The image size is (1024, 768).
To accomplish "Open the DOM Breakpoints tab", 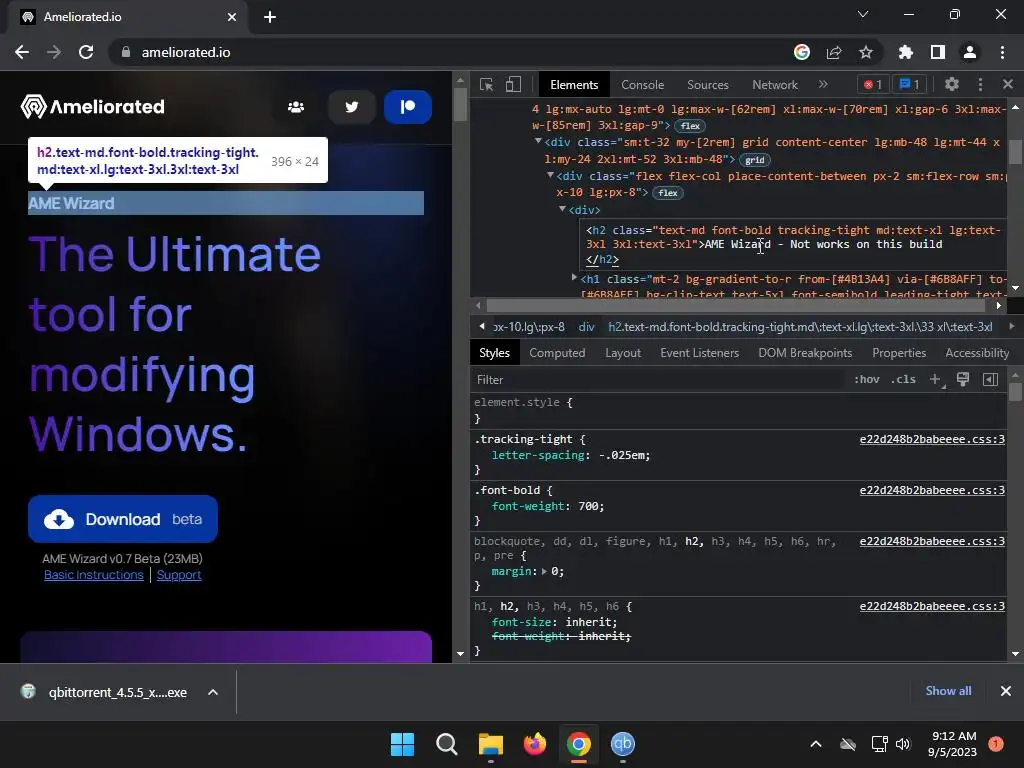I will point(805,353).
